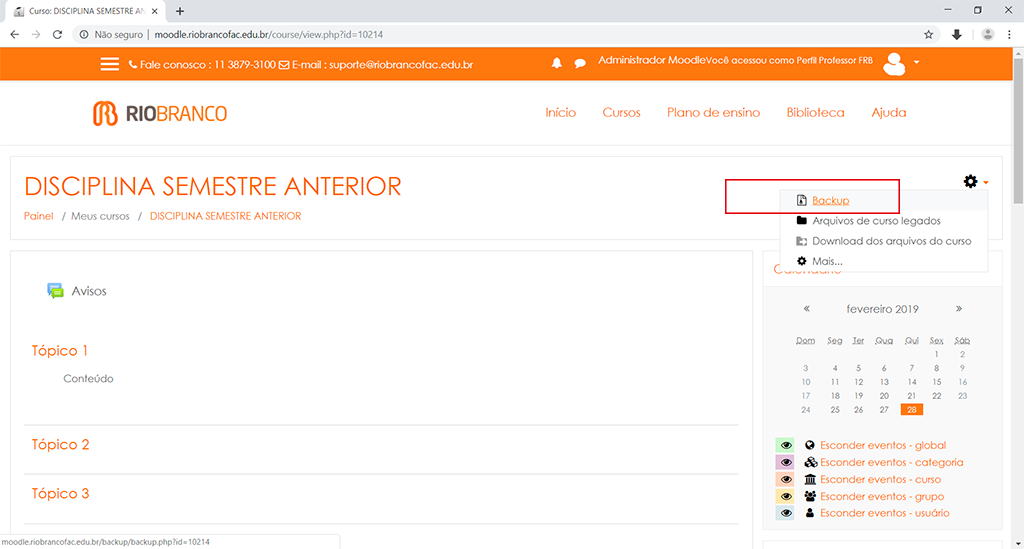Viewport: 1024px width, 549px height.
Task: Click Esconder eventos - grupo link
Action: [882, 496]
